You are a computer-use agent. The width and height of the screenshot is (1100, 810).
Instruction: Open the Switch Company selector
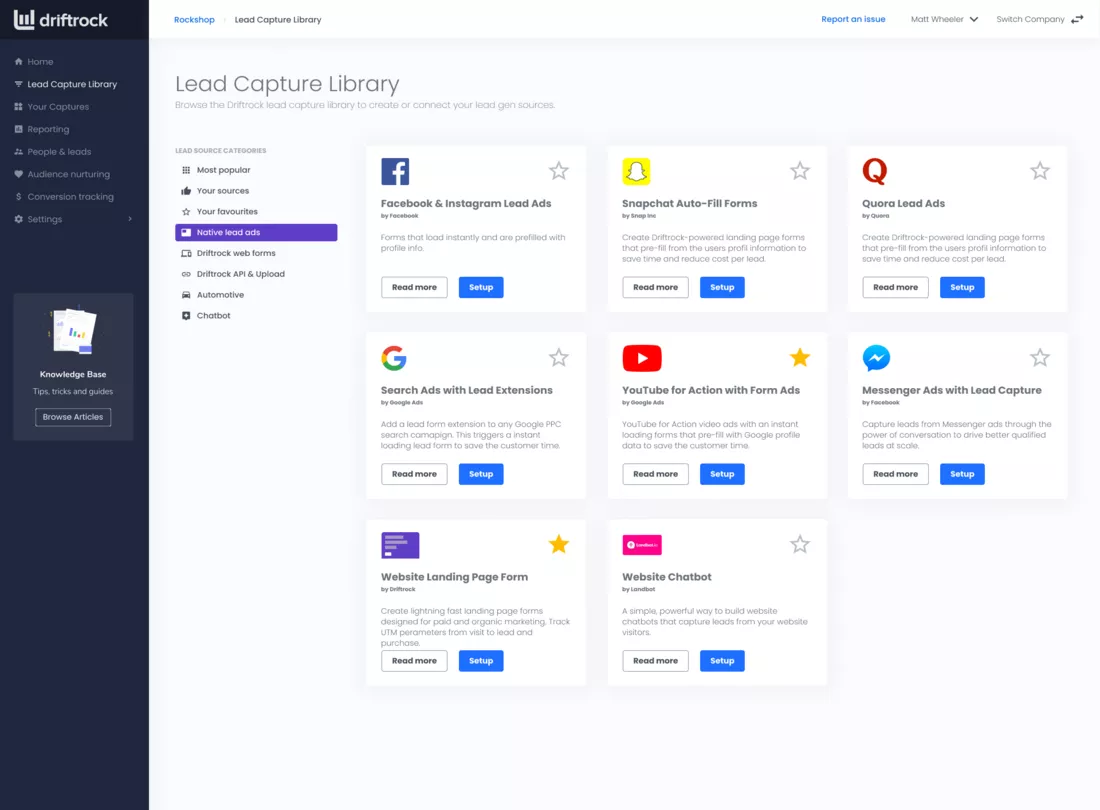pos(1040,20)
